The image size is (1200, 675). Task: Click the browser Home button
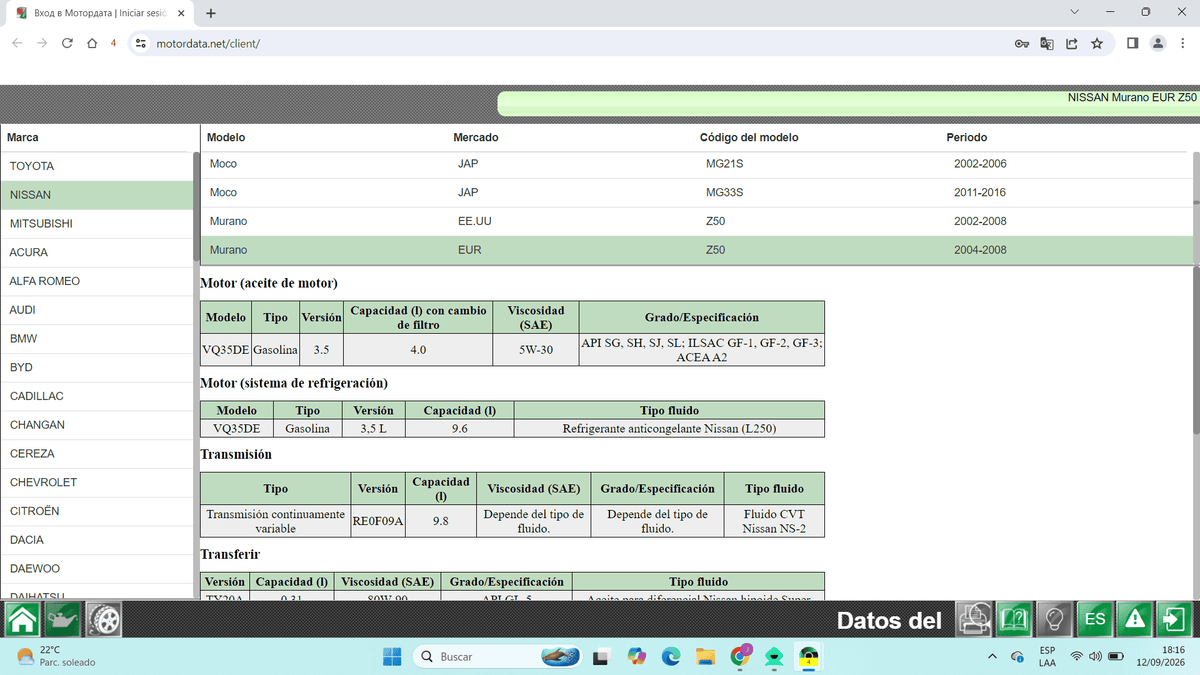point(92,43)
